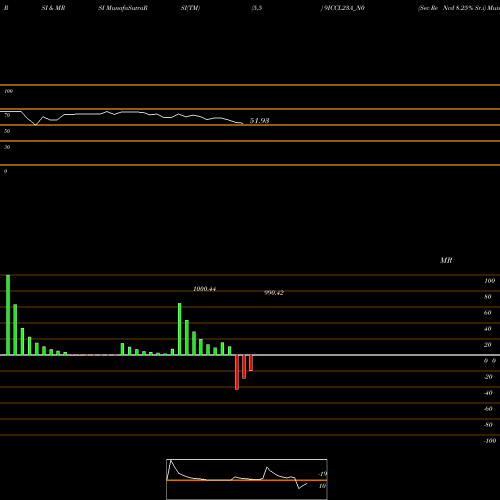Select the 999.42 price label
Image resolution: width=500 pixels, height=500 pixels.
tap(274, 293)
